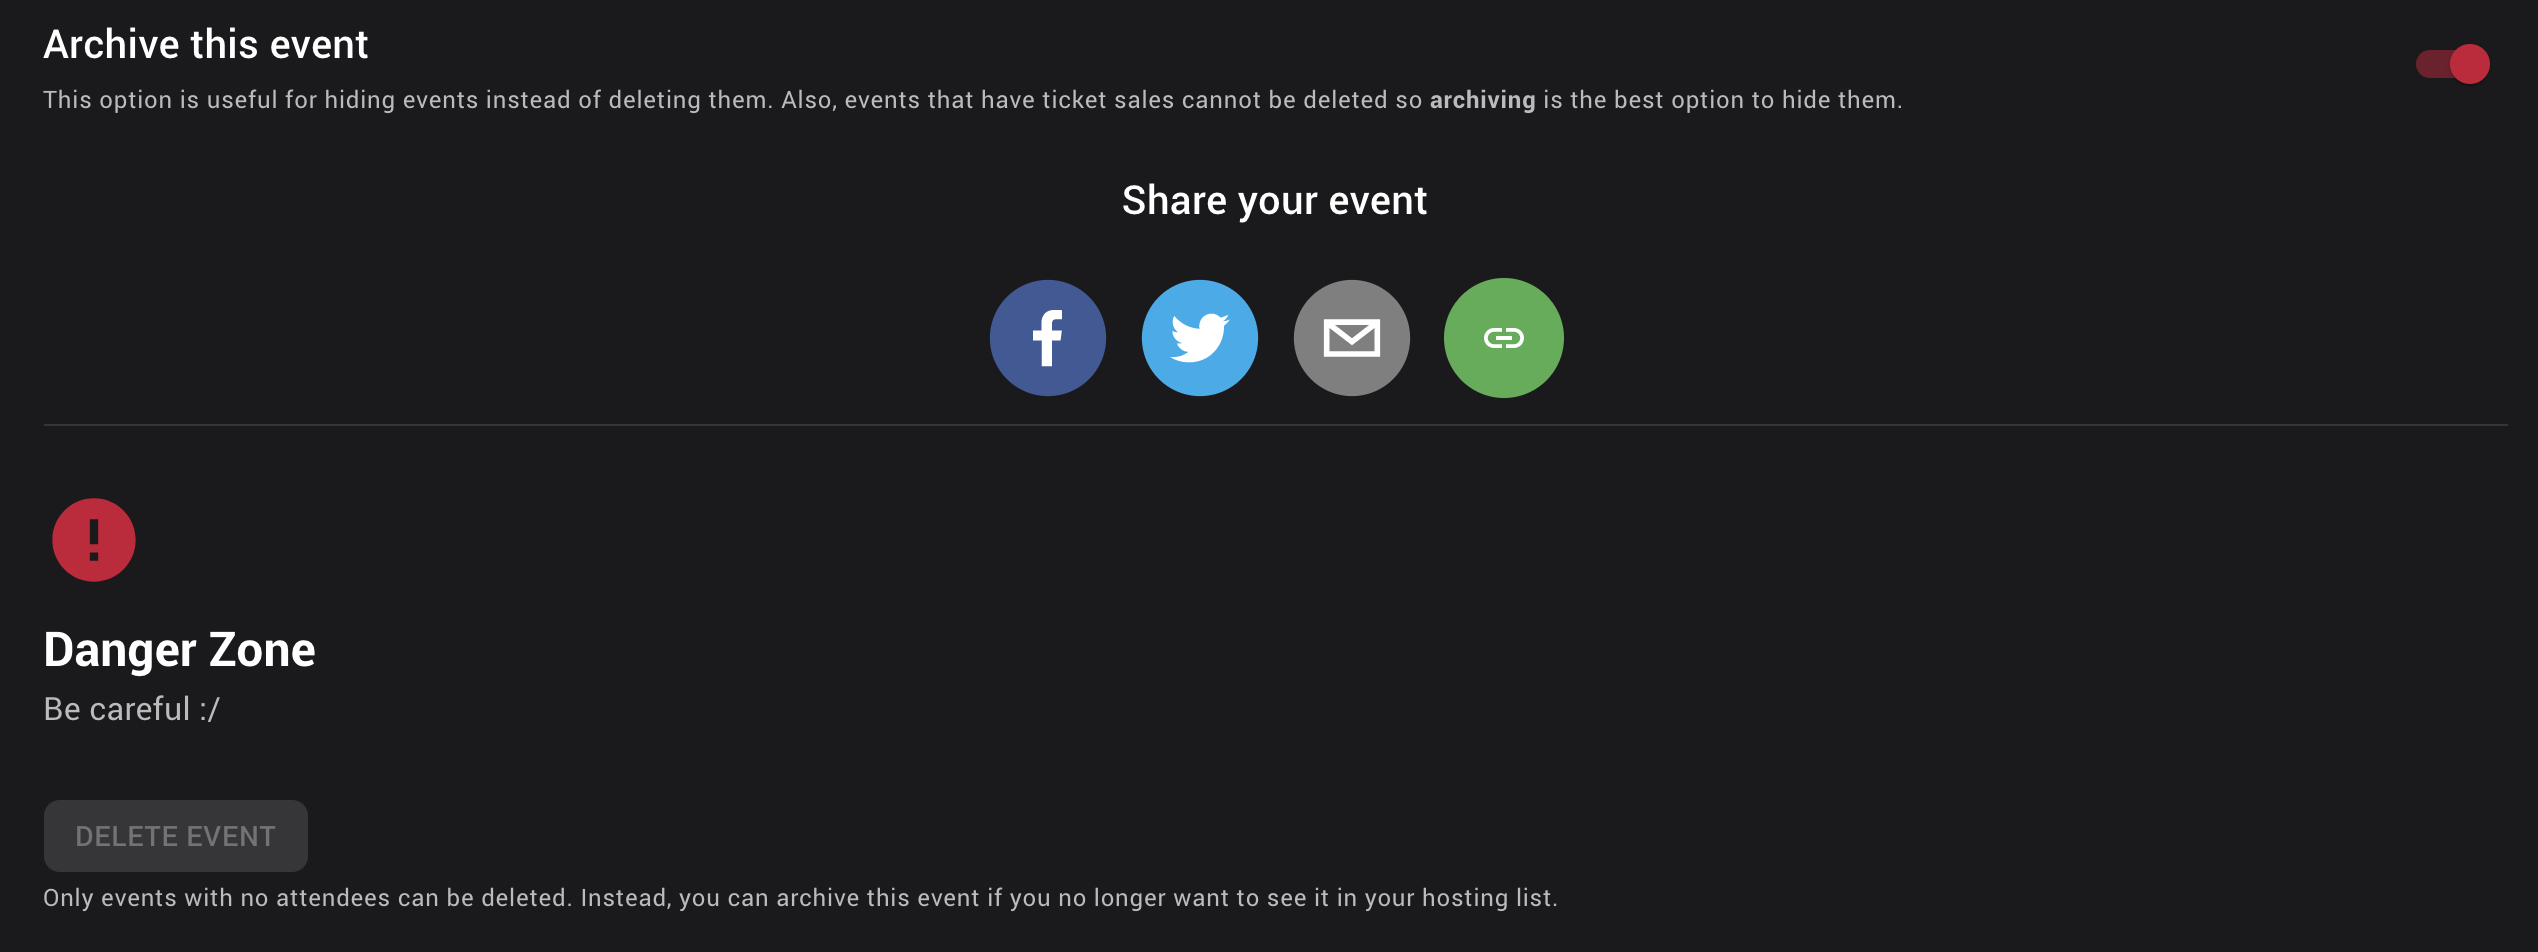
Task: Click the red exclamation warning icon
Action: [94, 540]
